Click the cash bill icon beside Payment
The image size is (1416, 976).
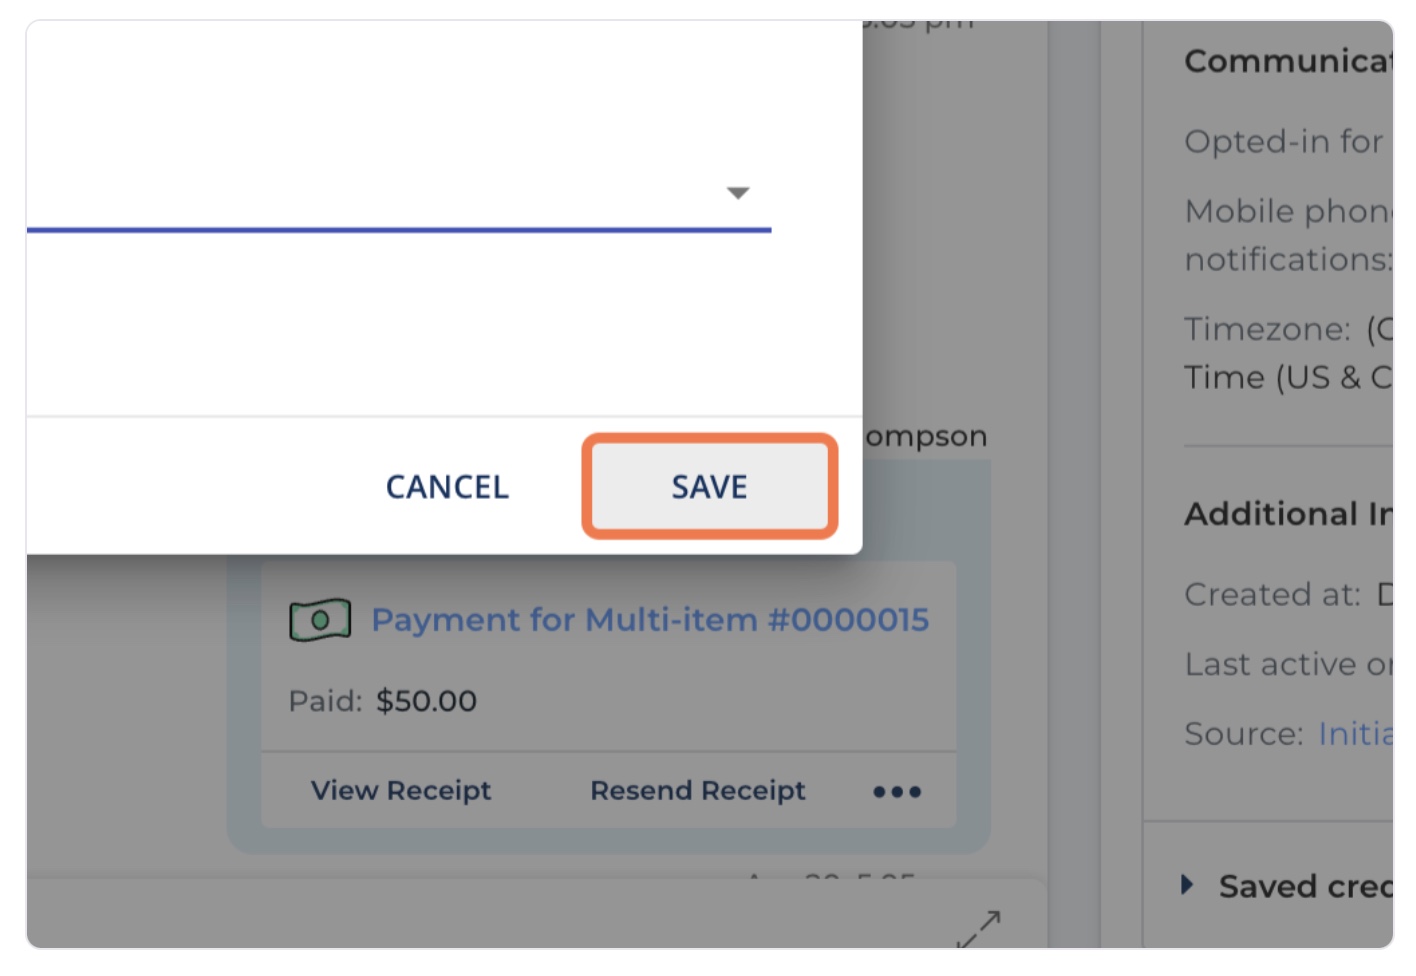[320, 620]
